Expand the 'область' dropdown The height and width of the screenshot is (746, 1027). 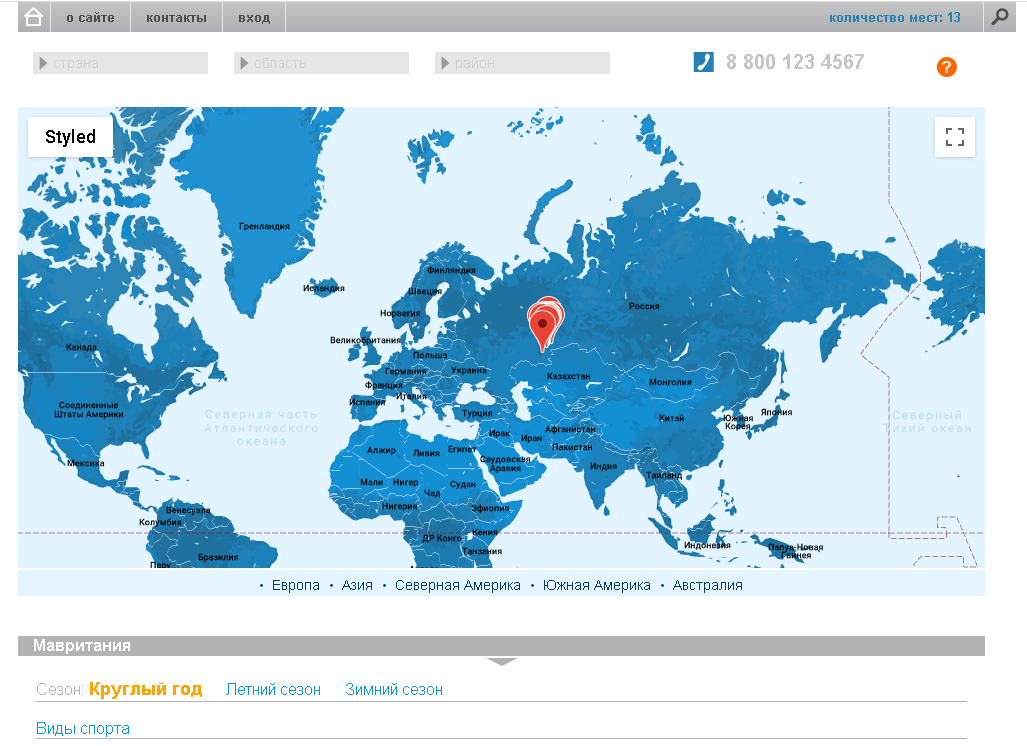pyautogui.click(x=322, y=63)
